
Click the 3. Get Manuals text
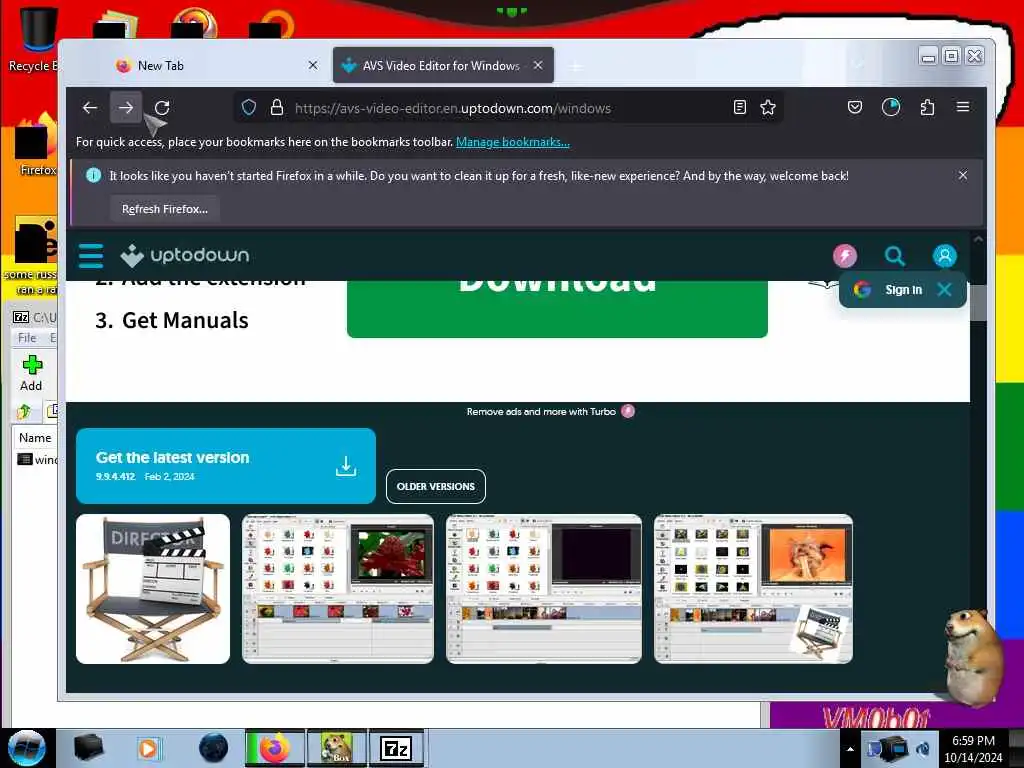[172, 320]
